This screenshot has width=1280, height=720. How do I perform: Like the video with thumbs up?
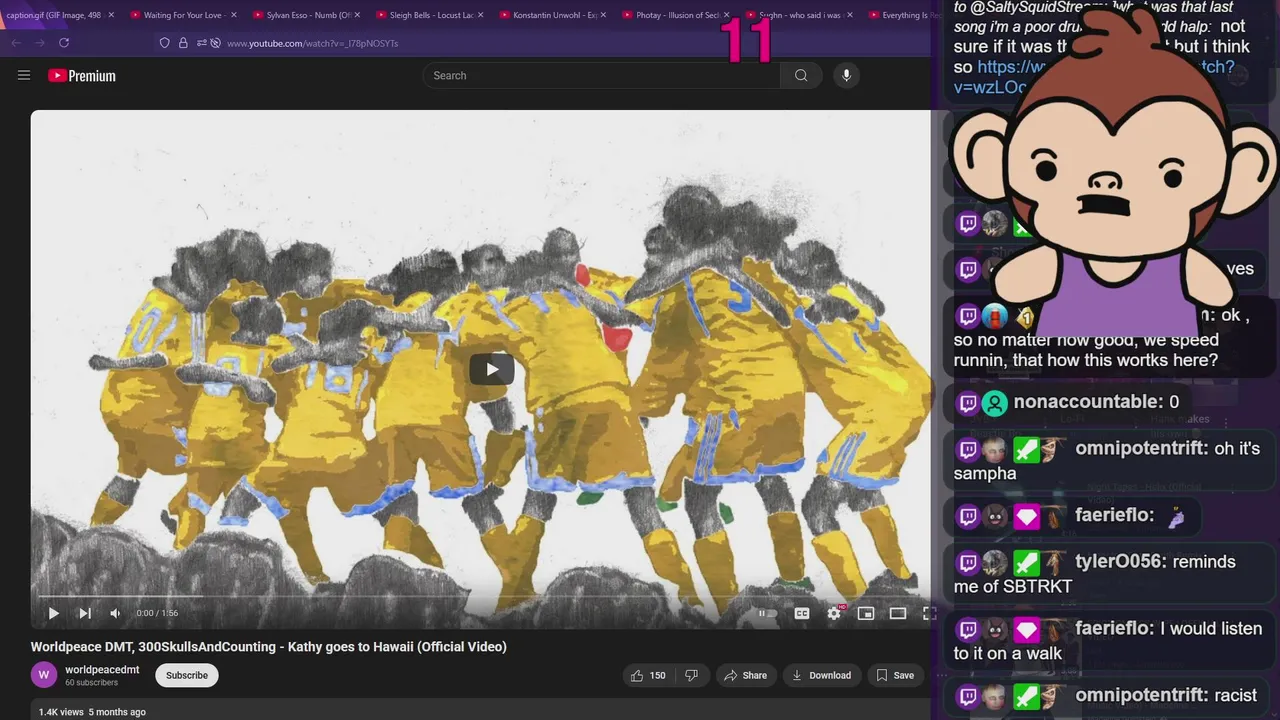pyautogui.click(x=646, y=675)
